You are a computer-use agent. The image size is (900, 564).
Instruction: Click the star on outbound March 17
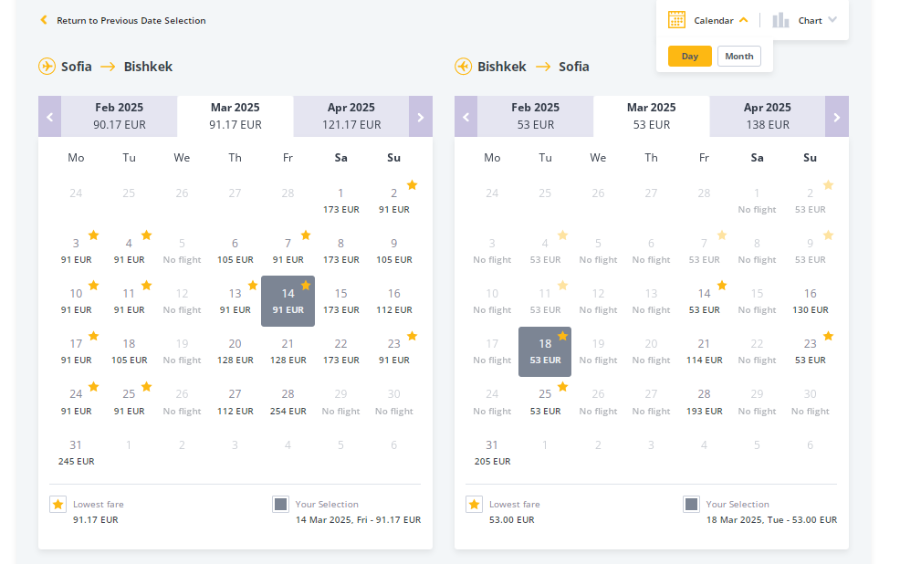94,336
